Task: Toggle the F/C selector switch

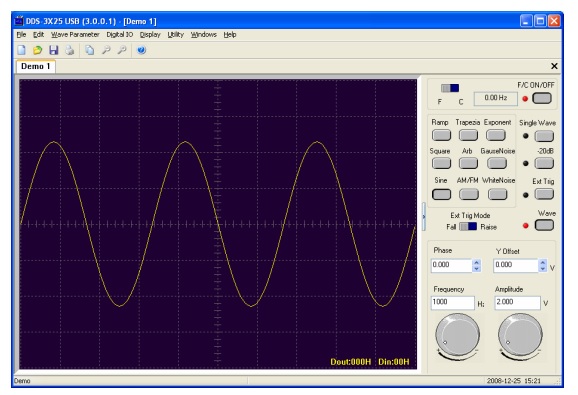Action: click(450, 88)
